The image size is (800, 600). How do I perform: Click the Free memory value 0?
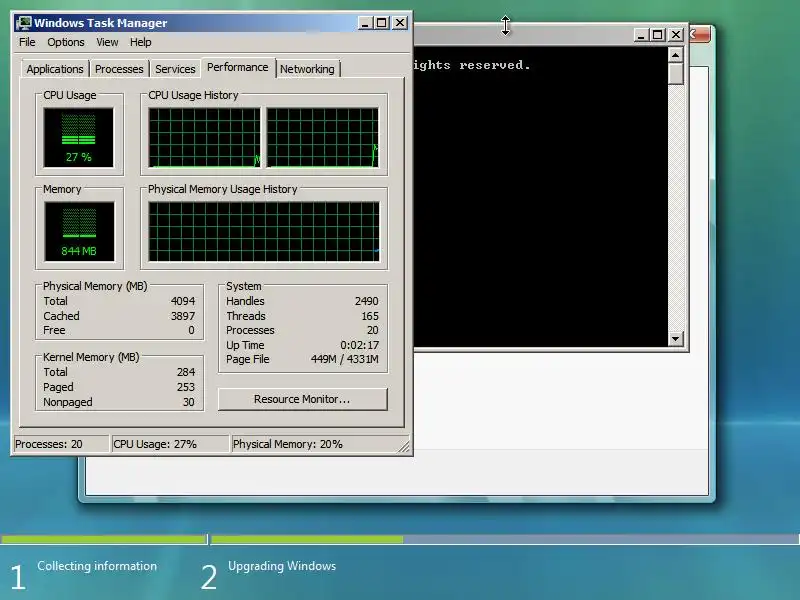click(x=191, y=330)
